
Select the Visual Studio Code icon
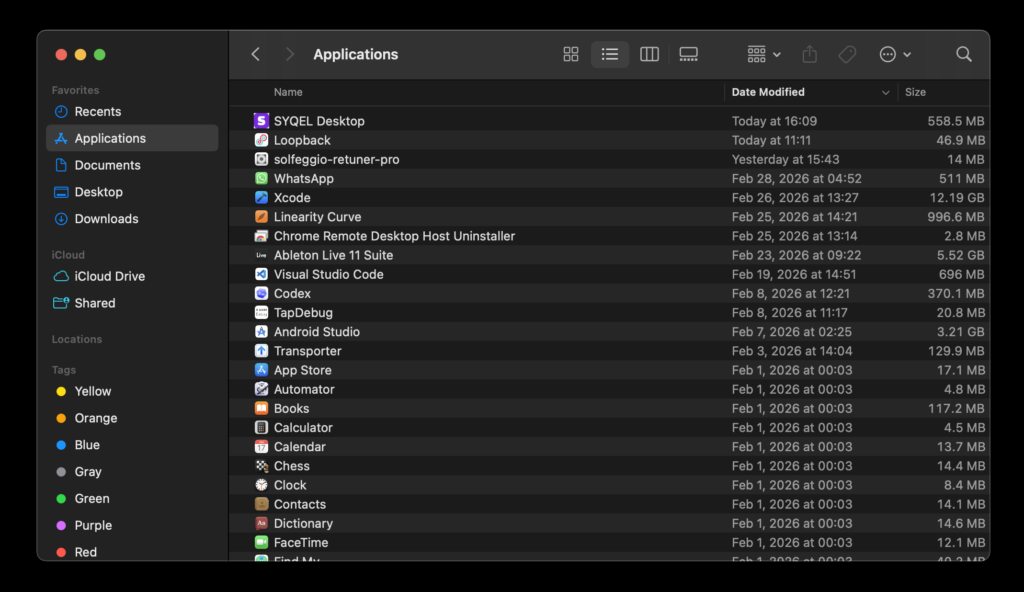coord(261,274)
